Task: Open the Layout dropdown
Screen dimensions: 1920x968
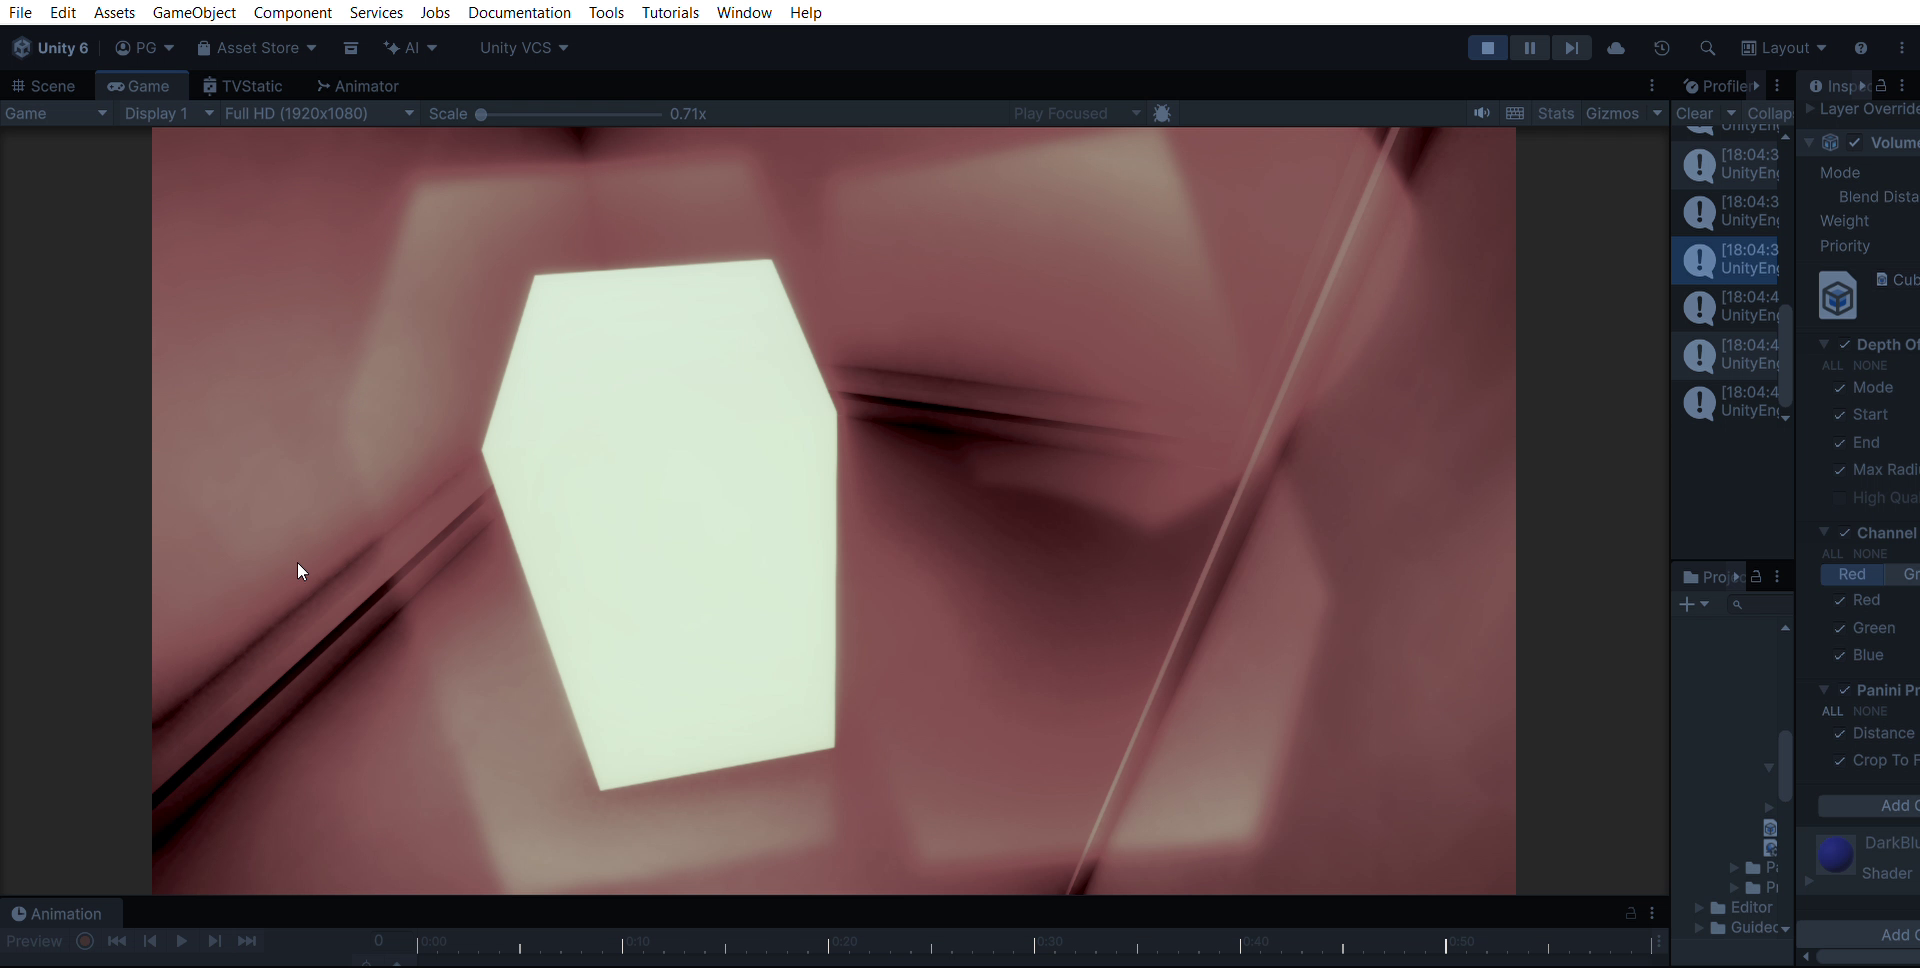Action: [1784, 48]
